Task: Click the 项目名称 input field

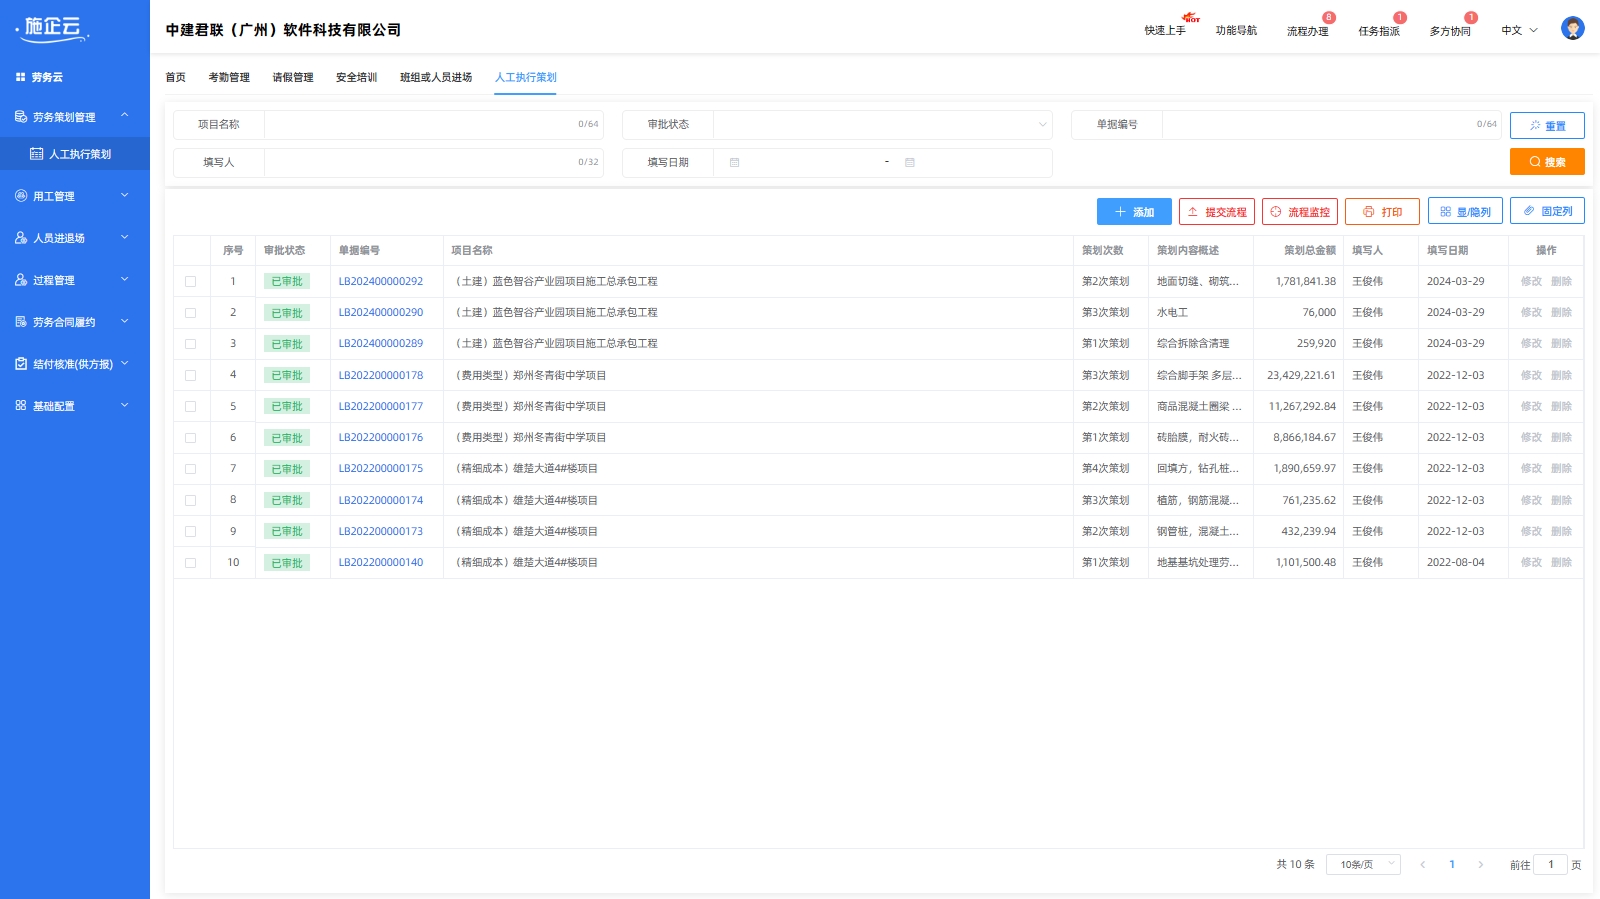Action: point(420,125)
